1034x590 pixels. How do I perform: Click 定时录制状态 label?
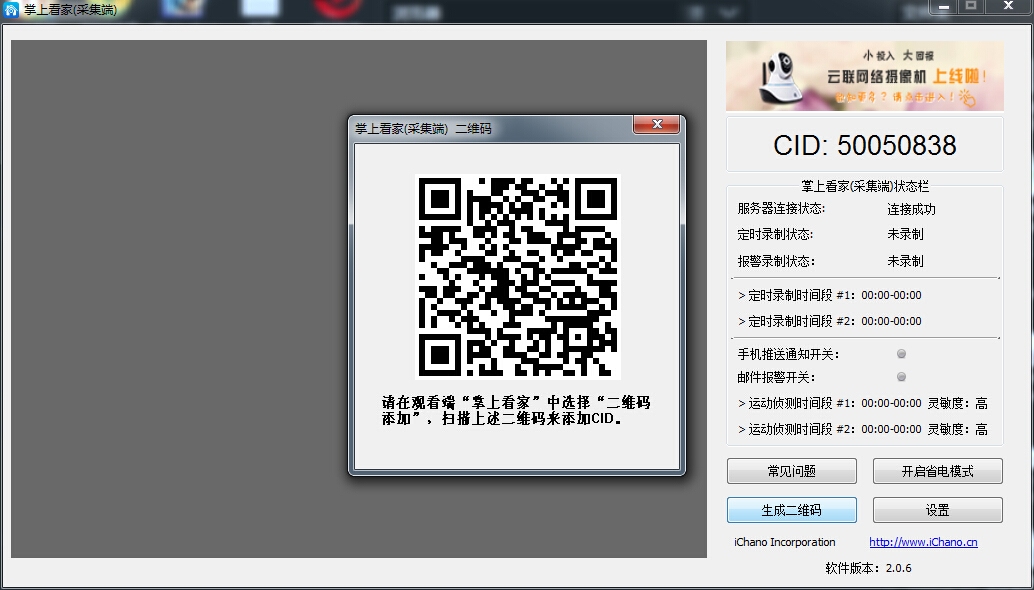pos(776,235)
